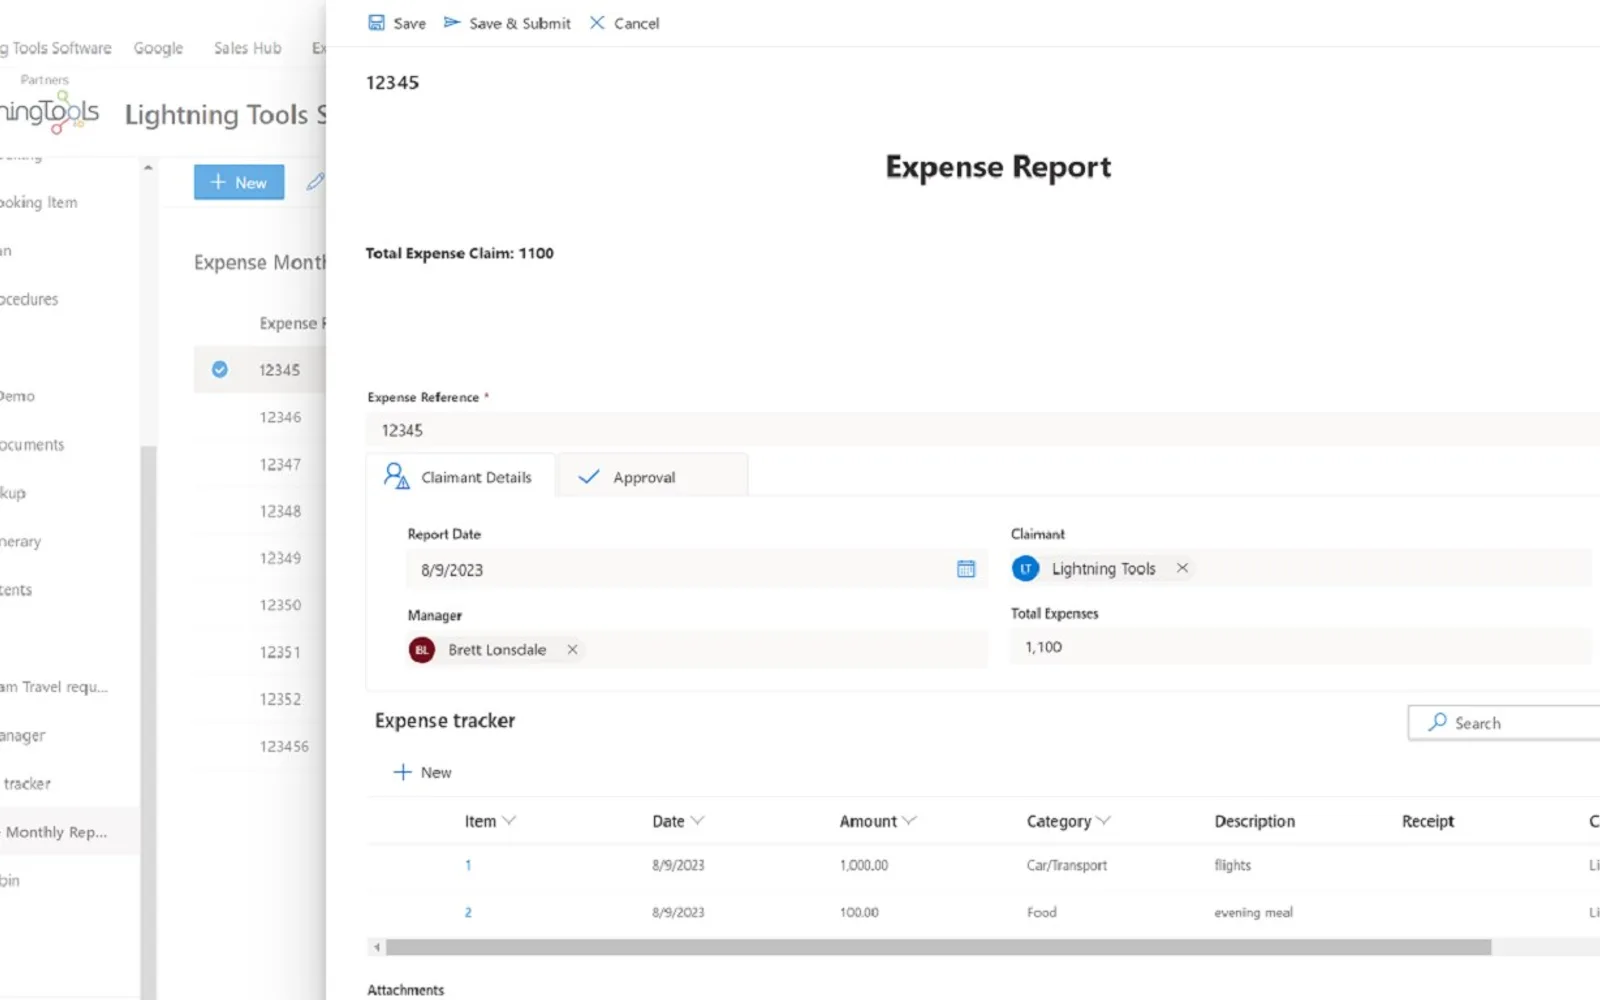Remove Brett Lonsdale from the Manager field
This screenshot has width=1600, height=1000.
pyautogui.click(x=572, y=649)
